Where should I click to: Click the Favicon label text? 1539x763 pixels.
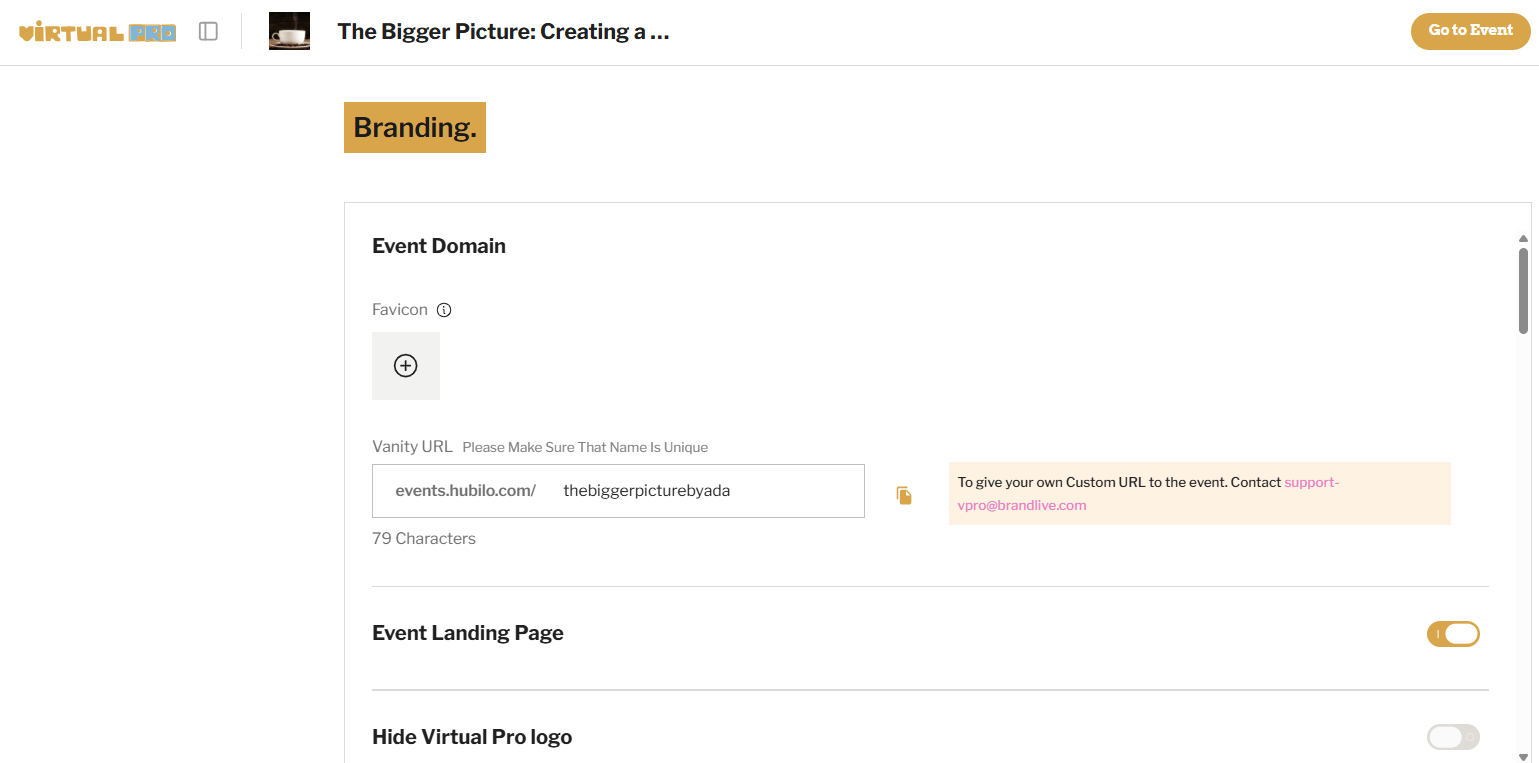click(x=400, y=310)
